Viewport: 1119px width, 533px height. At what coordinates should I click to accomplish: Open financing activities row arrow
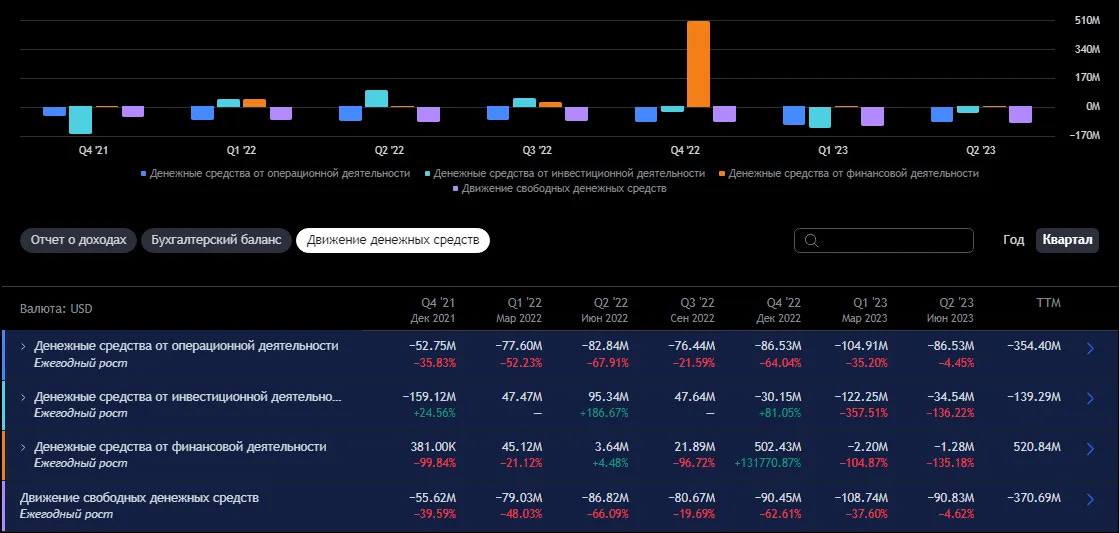tap(1090, 449)
